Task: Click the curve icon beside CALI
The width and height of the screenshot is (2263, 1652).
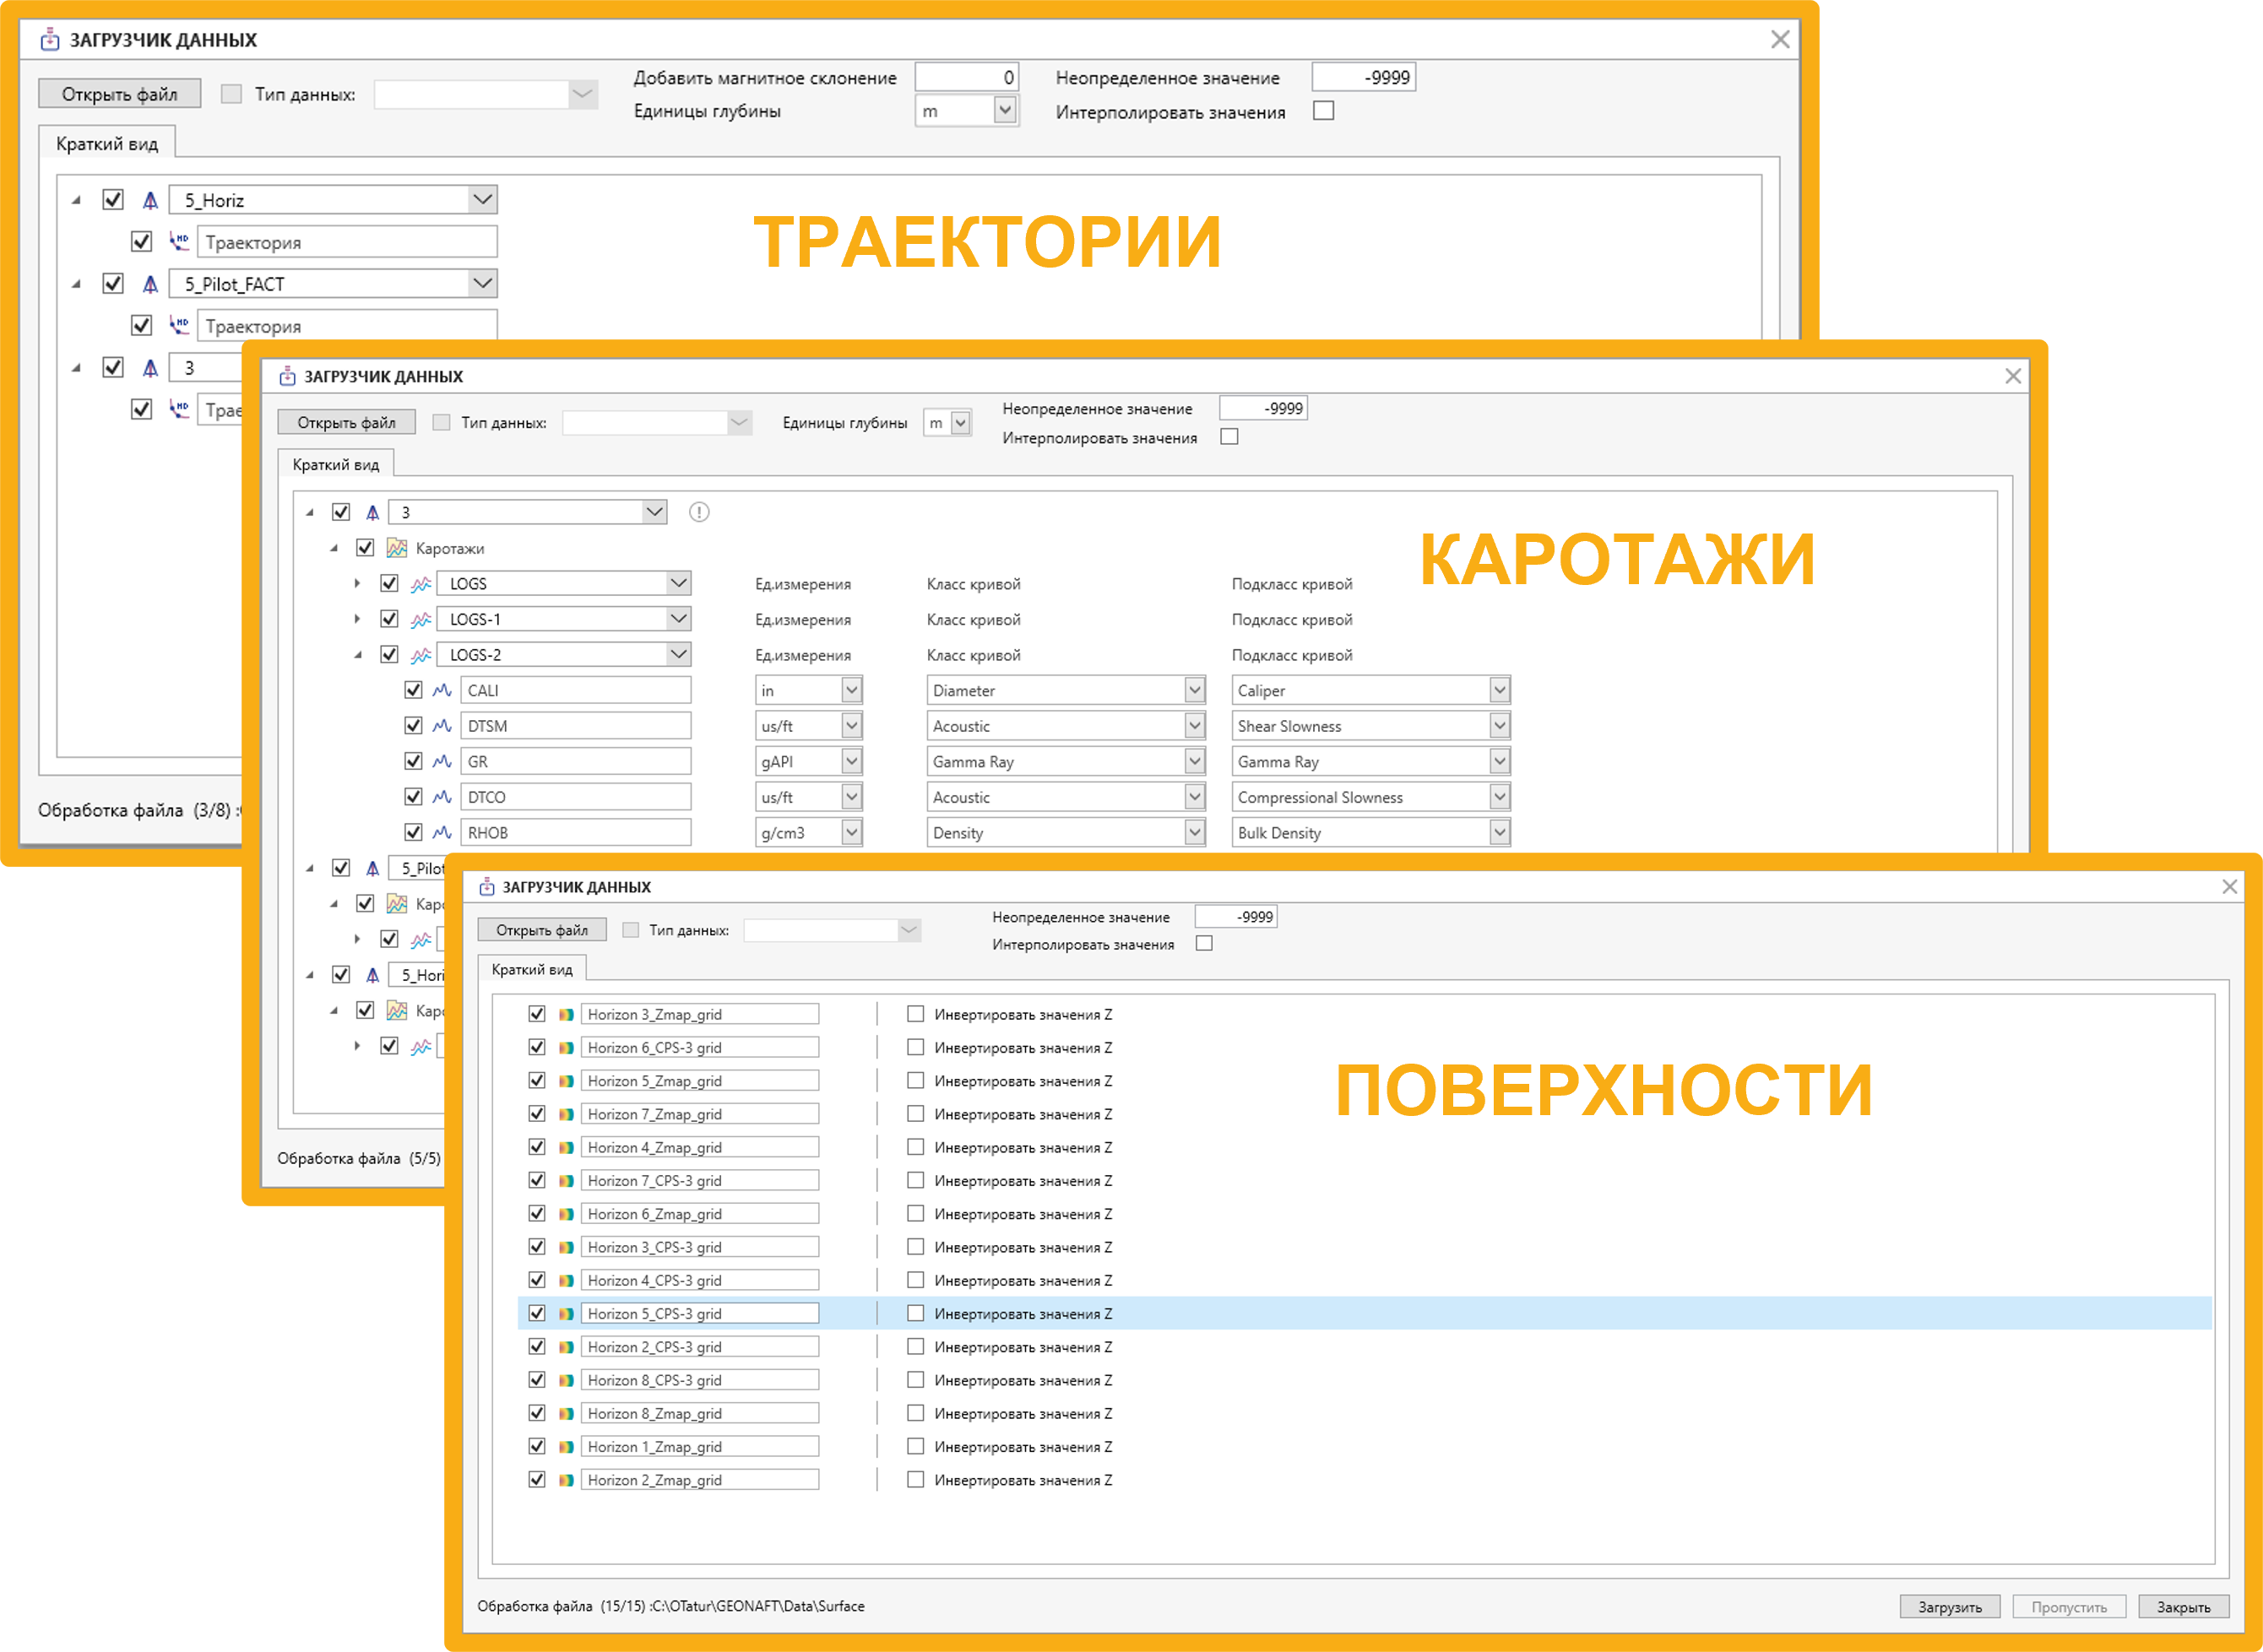Action: (442, 691)
